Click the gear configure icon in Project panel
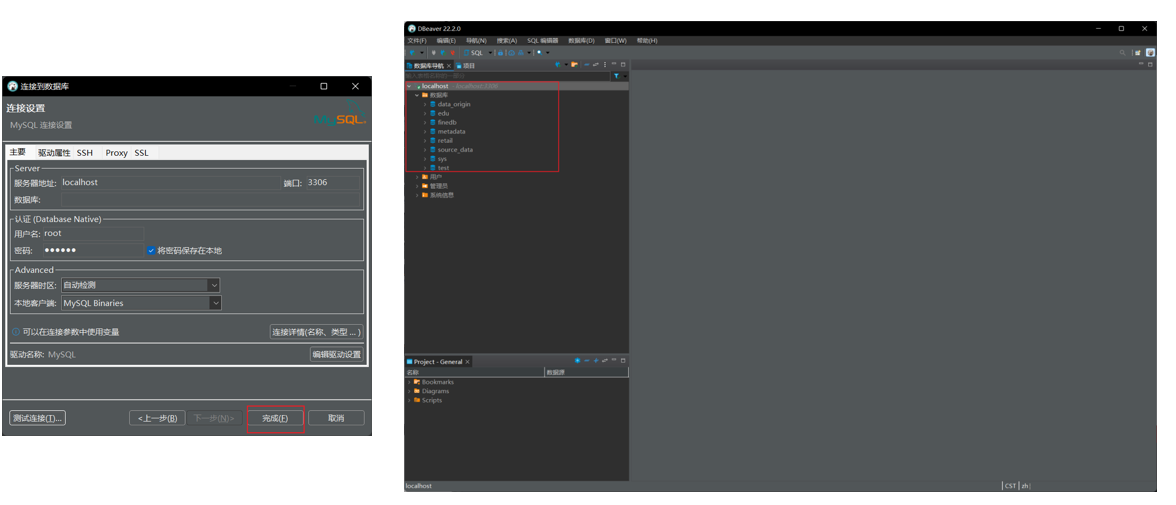1176x505 pixels. point(578,361)
